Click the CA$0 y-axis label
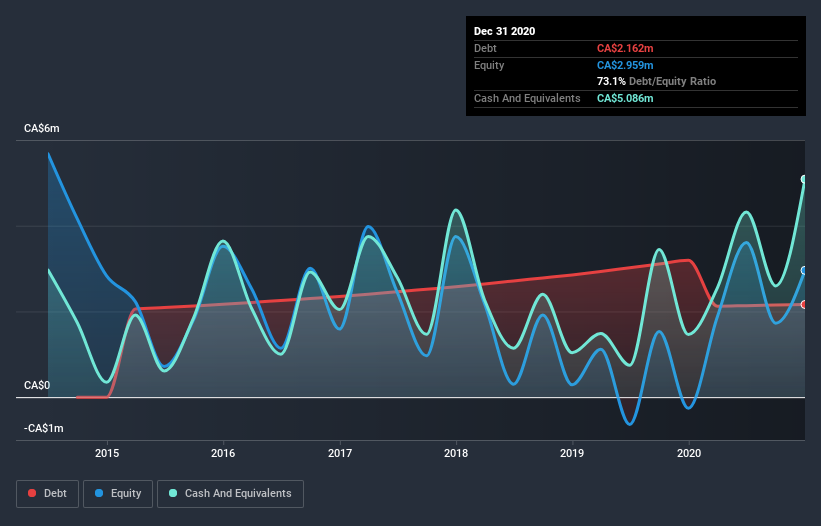Image resolution: width=821 pixels, height=526 pixels. (37, 386)
